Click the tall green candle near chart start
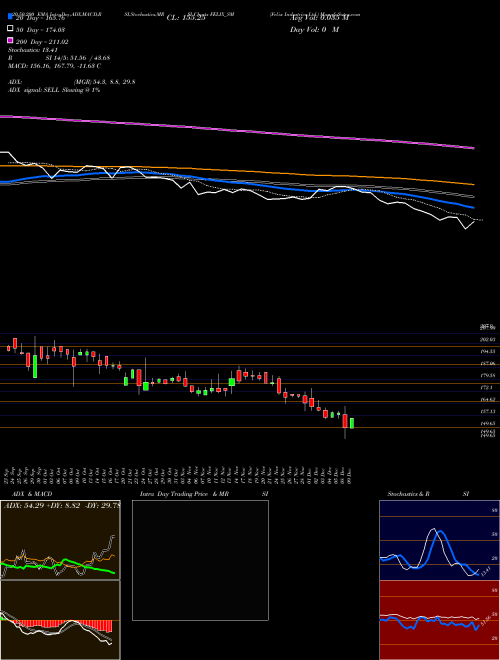This screenshot has width=500, height=660. (x=35, y=366)
